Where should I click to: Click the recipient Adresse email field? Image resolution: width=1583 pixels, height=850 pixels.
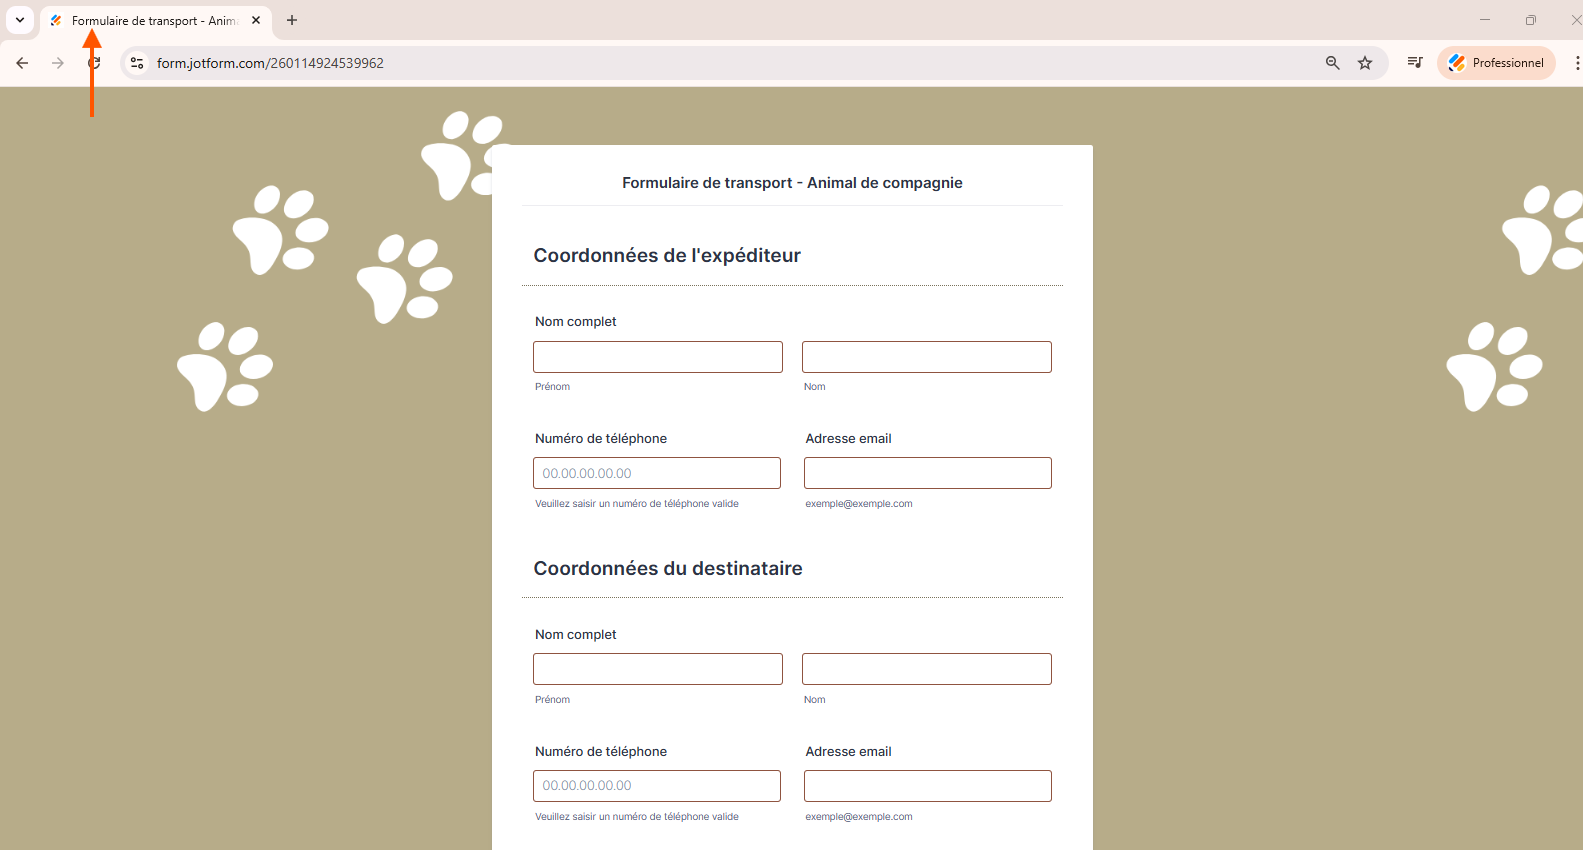928,786
